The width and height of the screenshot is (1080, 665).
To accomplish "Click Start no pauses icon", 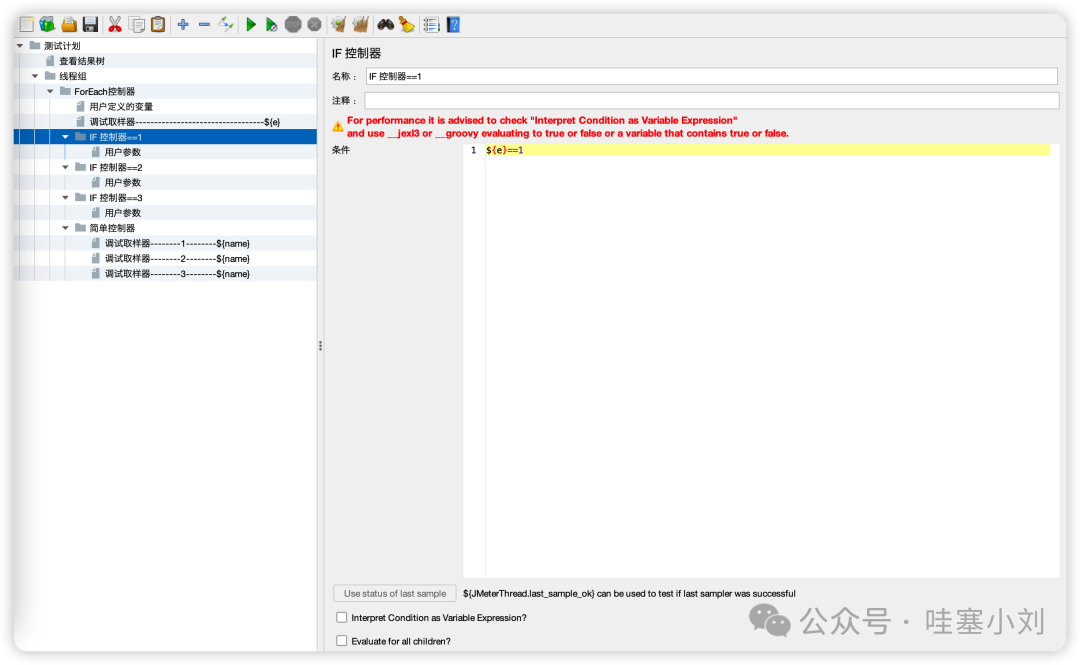I will point(271,25).
